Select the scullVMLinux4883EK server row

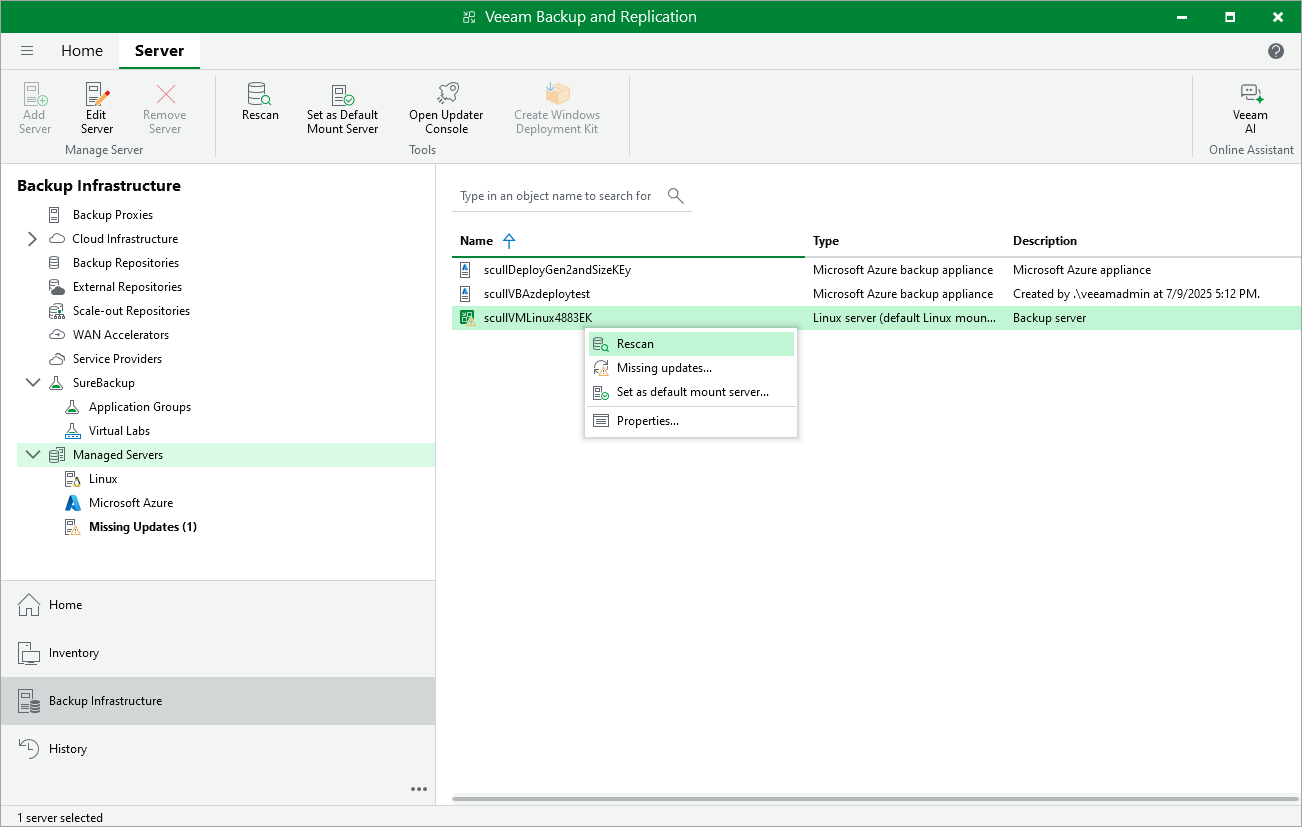coord(876,318)
